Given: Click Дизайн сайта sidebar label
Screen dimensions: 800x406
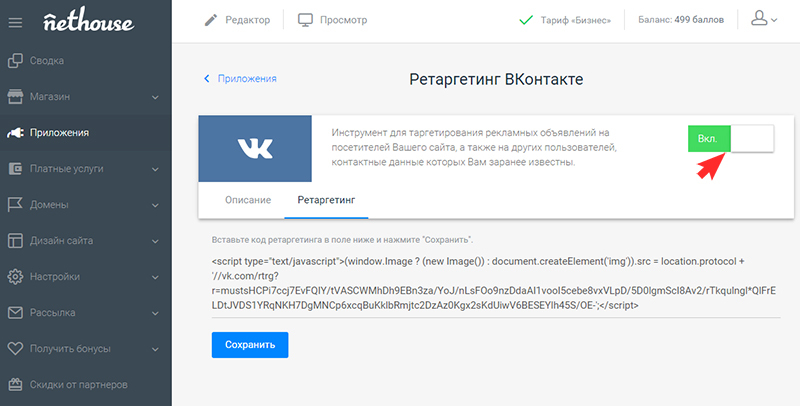Looking at the screenshot, I should click(61, 241).
